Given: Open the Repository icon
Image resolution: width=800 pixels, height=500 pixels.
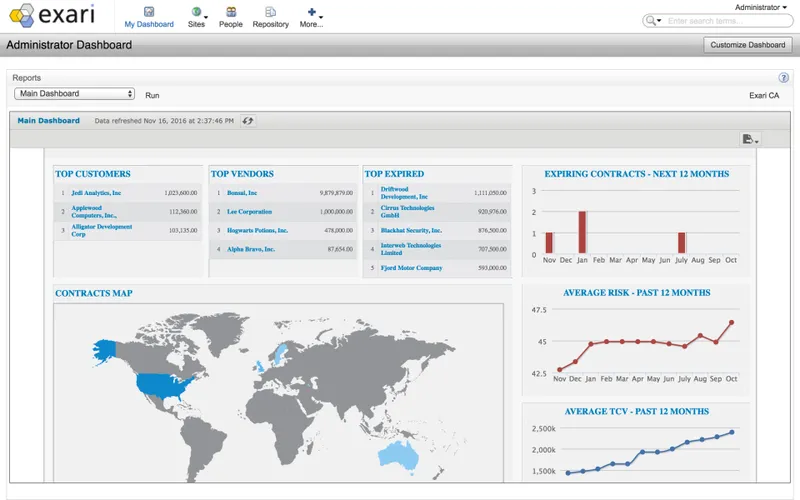Looking at the screenshot, I should [x=270, y=12].
